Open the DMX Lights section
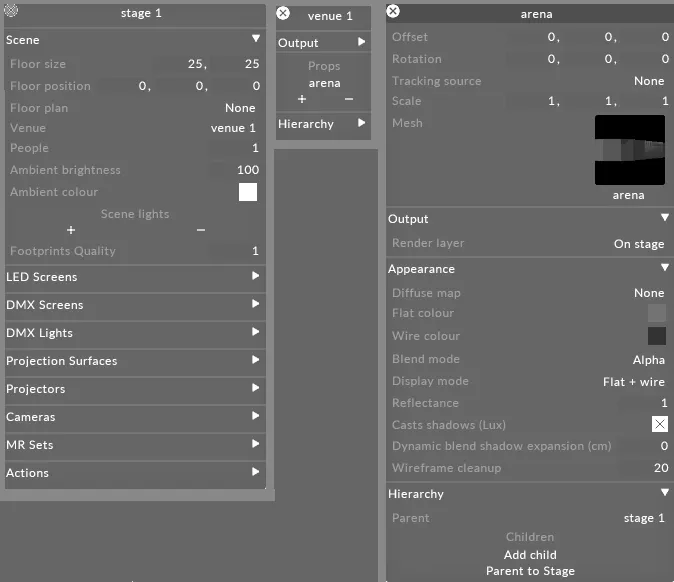The height and width of the screenshot is (582, 674). click(134, 333)
